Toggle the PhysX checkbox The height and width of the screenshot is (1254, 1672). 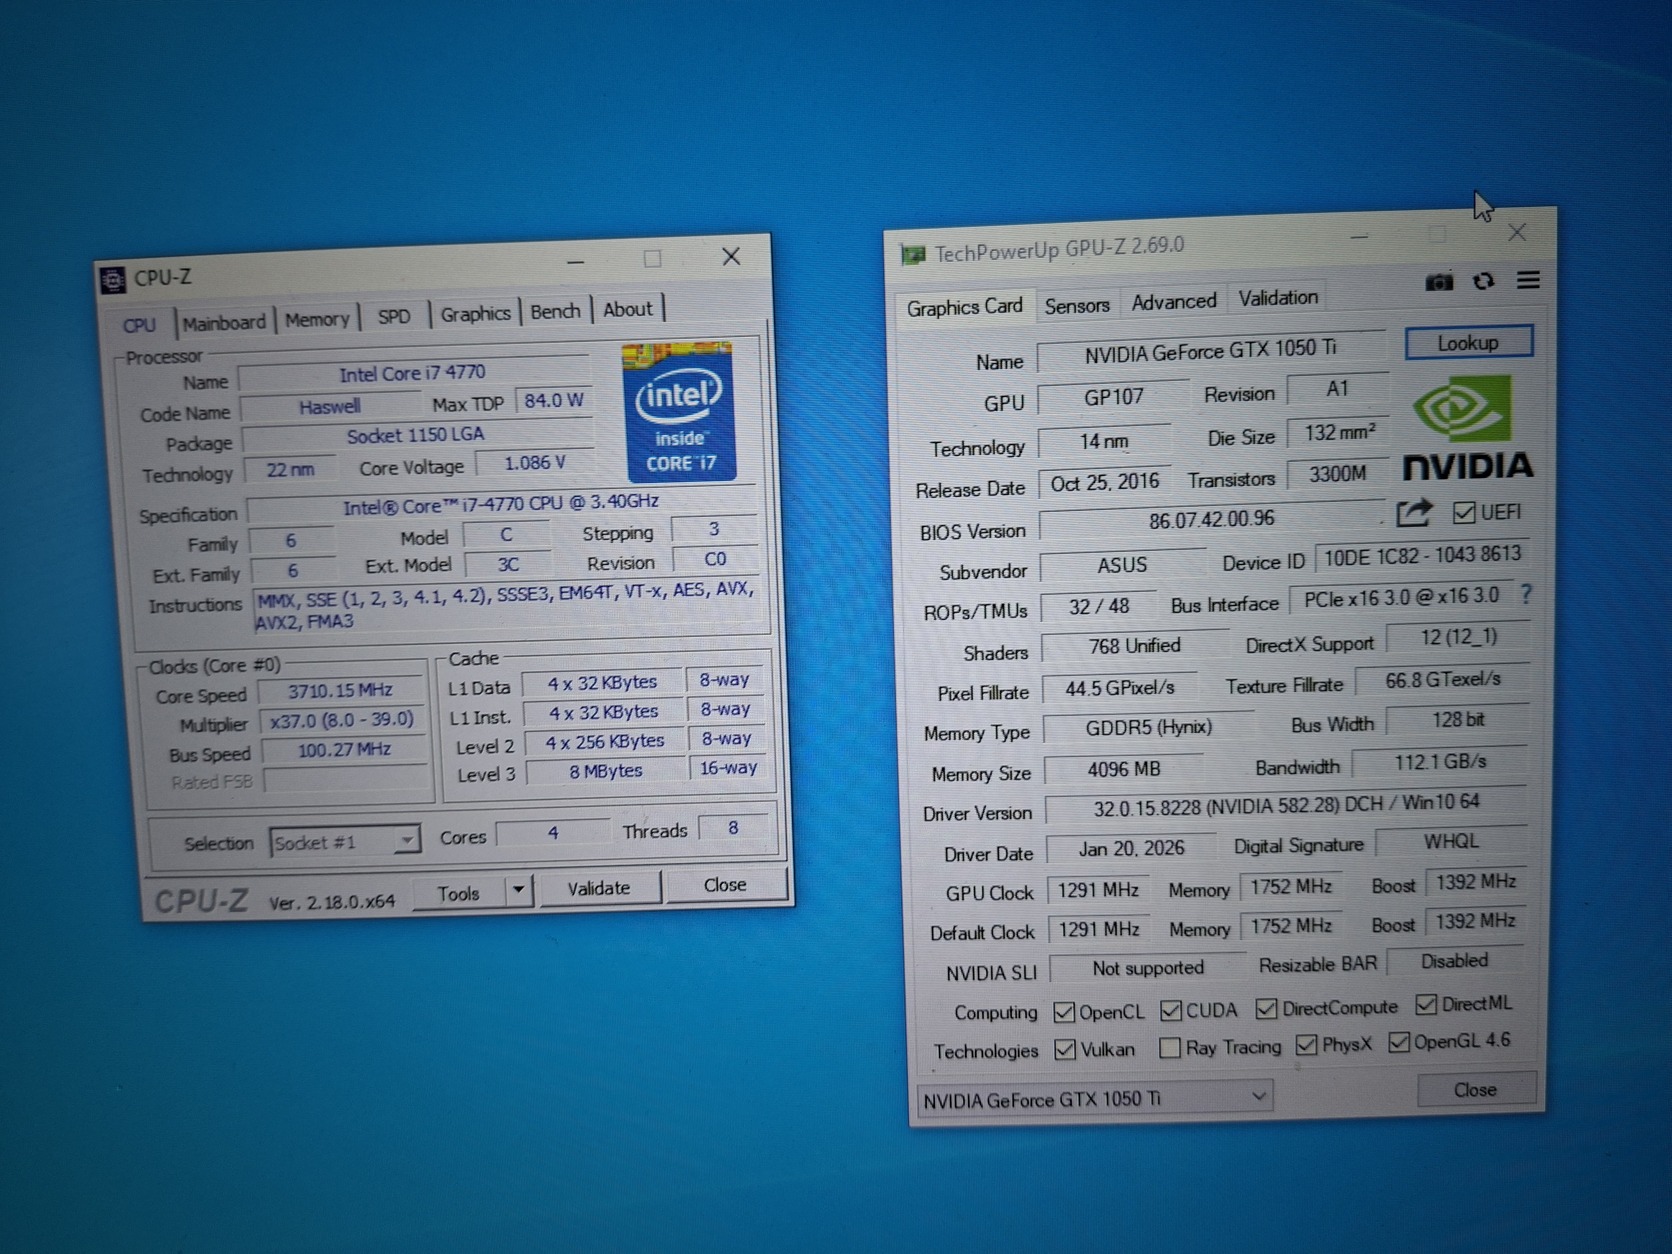coord(1306,1045)
